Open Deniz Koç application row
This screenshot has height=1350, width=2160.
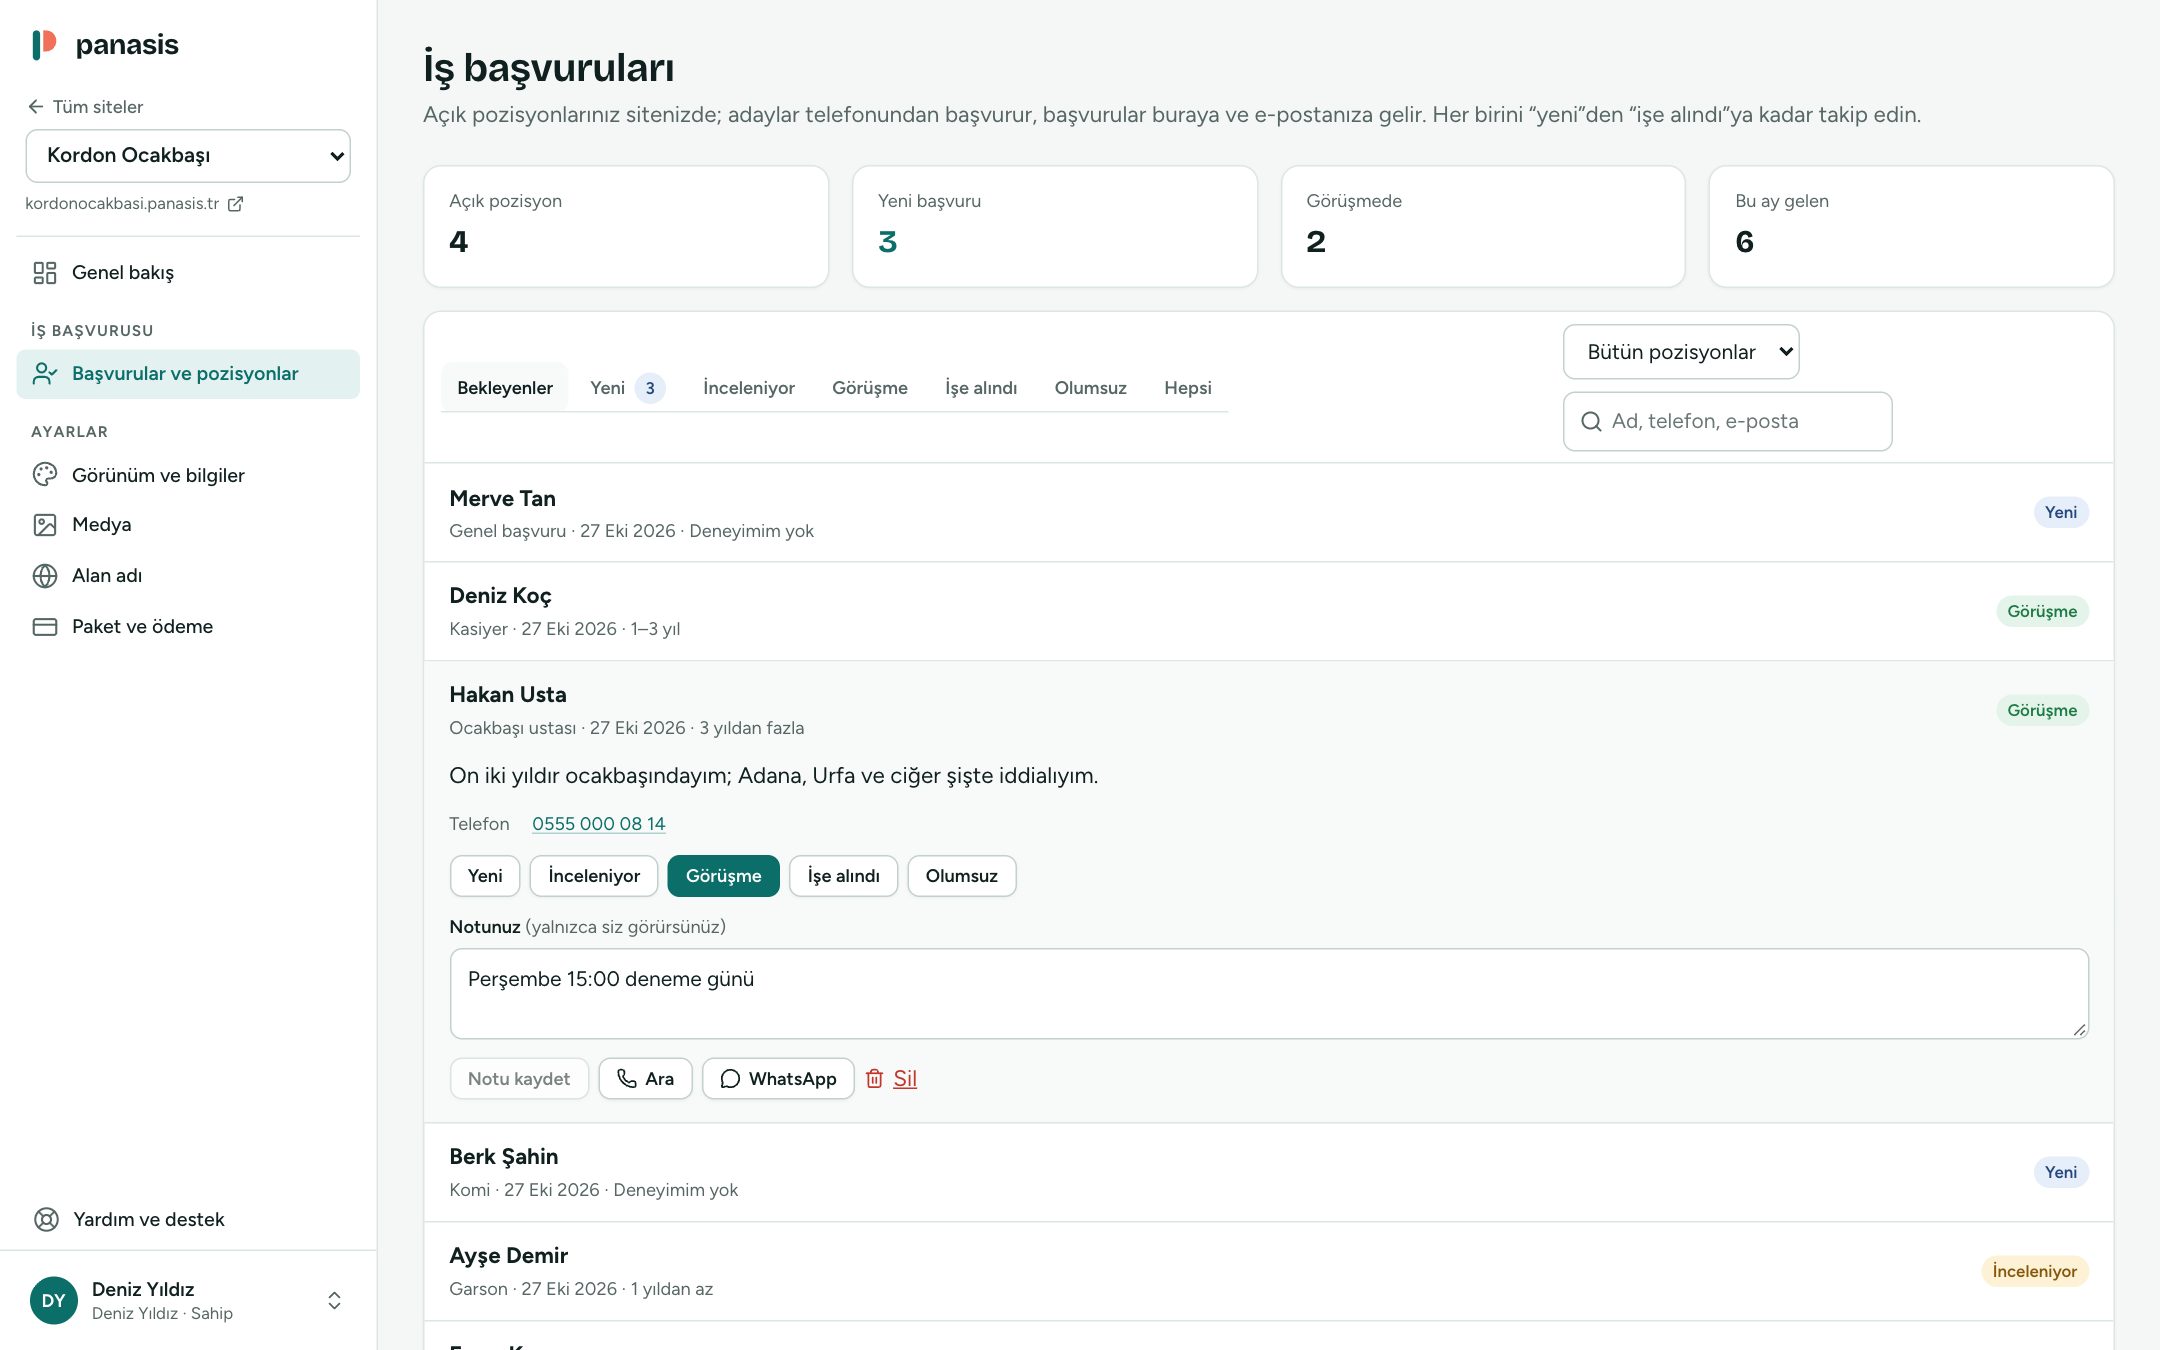(x=1268, y=611)
